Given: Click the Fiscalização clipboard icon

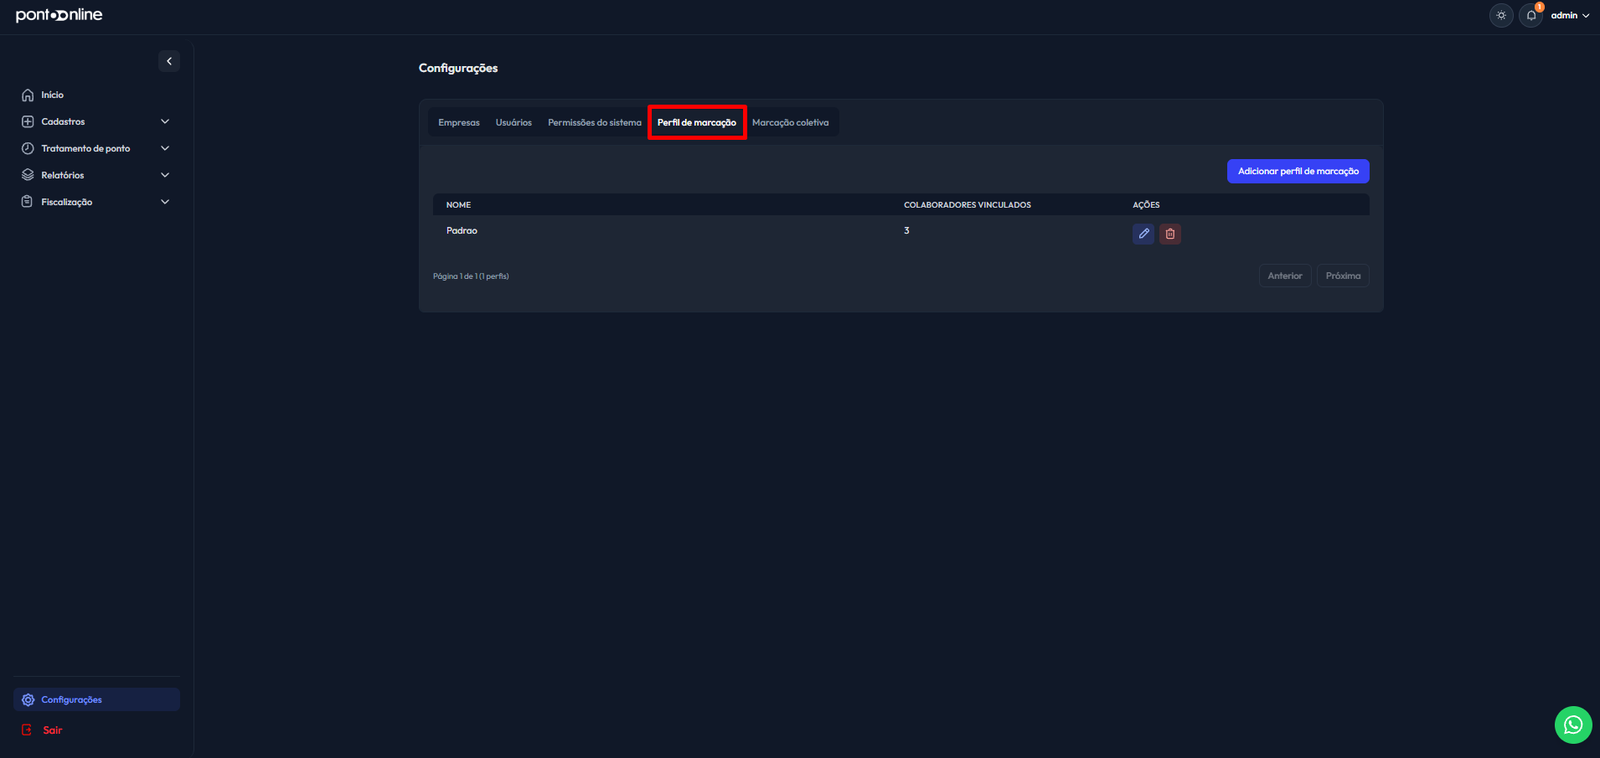Looking at the screenshot, I should pos(28,202).
